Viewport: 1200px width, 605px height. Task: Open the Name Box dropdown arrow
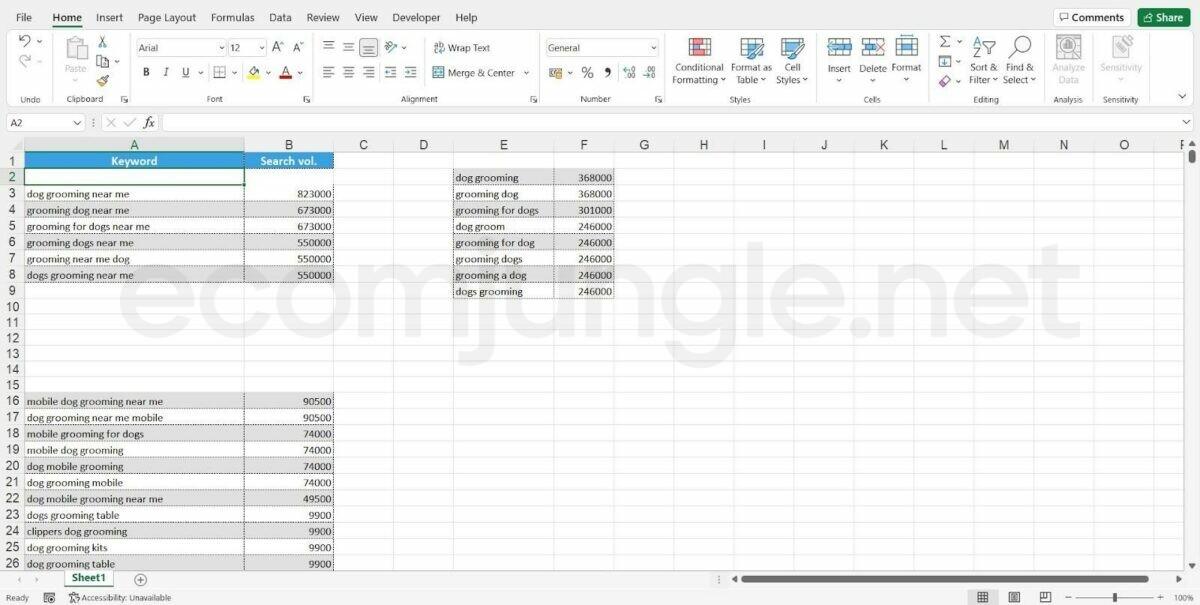tap(77, 123)
